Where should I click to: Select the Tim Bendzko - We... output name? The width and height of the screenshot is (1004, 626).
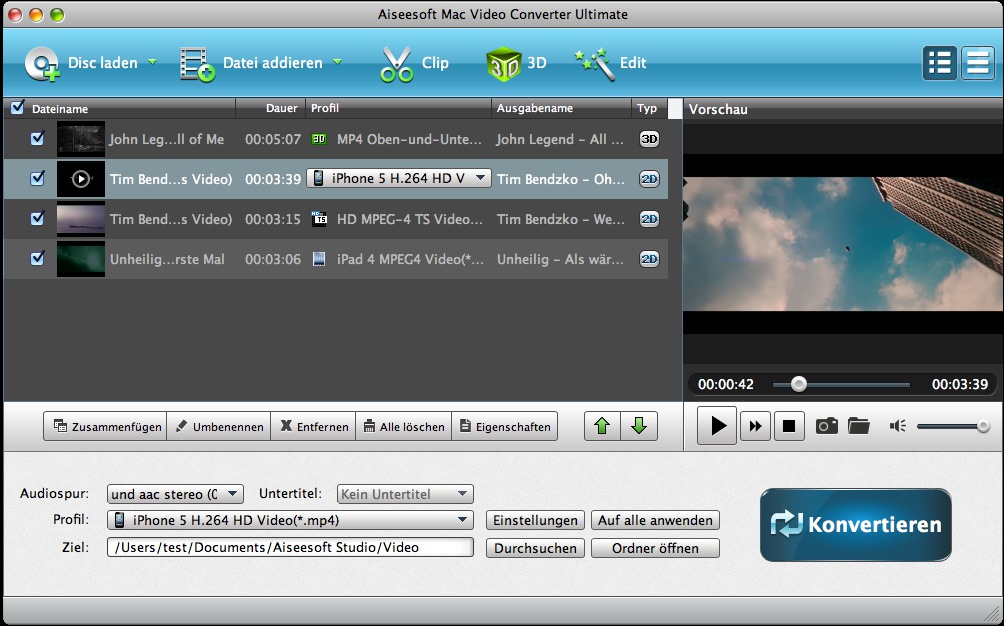click(560, 219)
